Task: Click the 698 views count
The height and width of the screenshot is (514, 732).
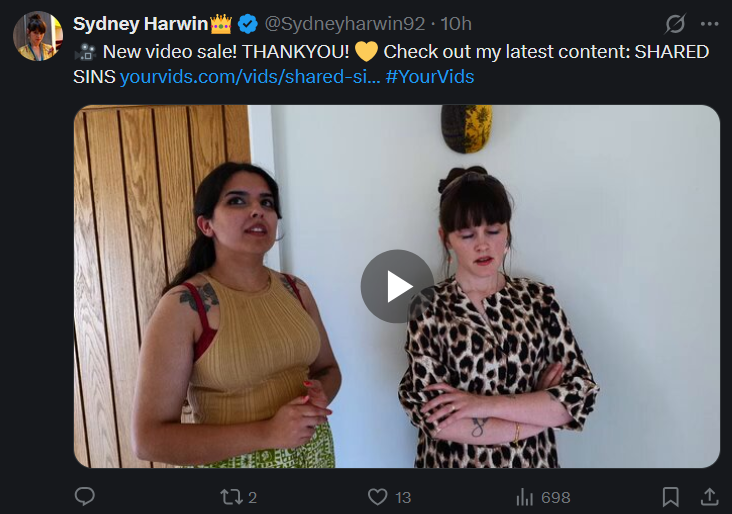Action: click(x=556, y=498)
